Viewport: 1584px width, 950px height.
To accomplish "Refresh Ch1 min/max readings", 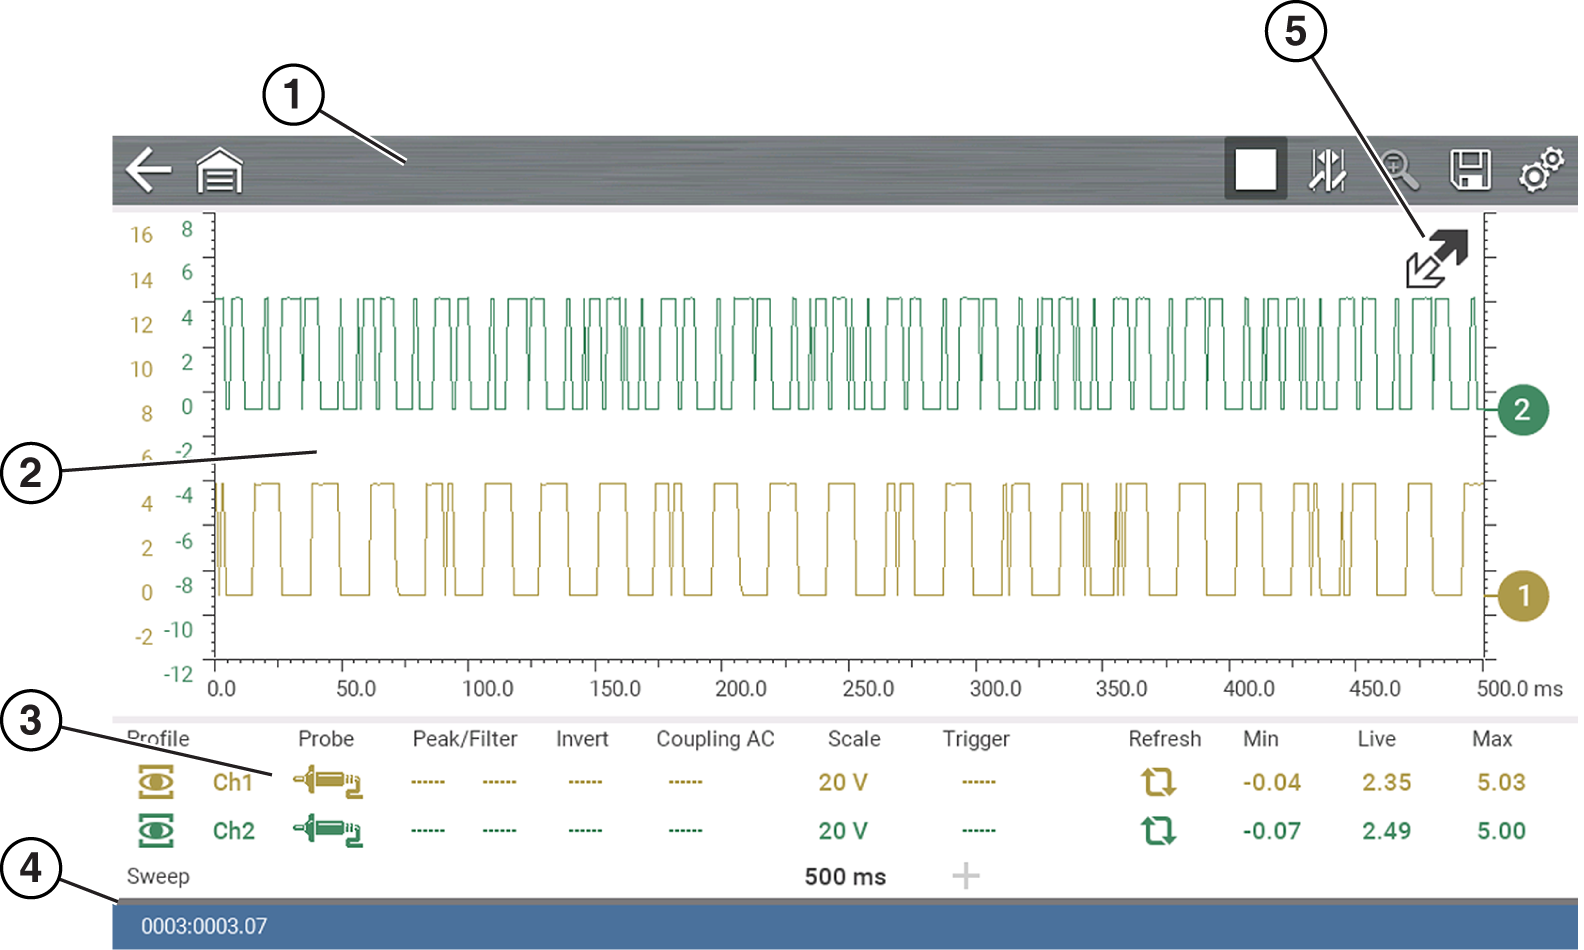I will (x=1158, y=782).
